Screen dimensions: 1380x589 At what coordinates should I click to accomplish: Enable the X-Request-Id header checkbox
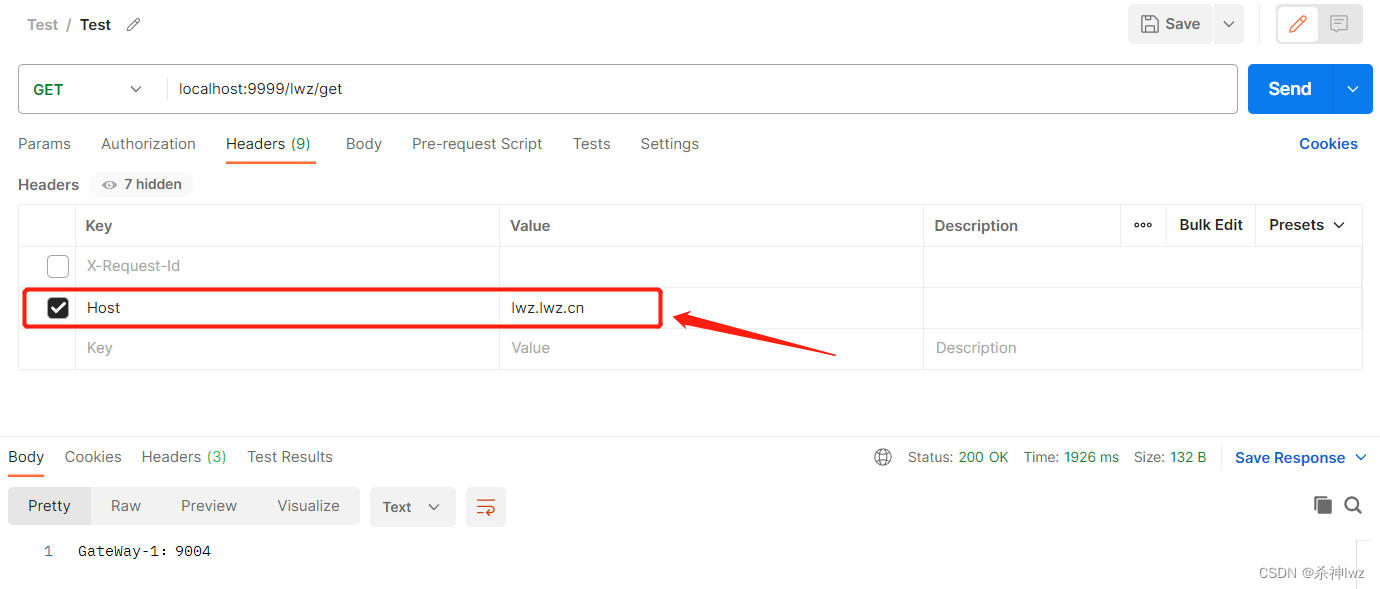coord(58,266)
